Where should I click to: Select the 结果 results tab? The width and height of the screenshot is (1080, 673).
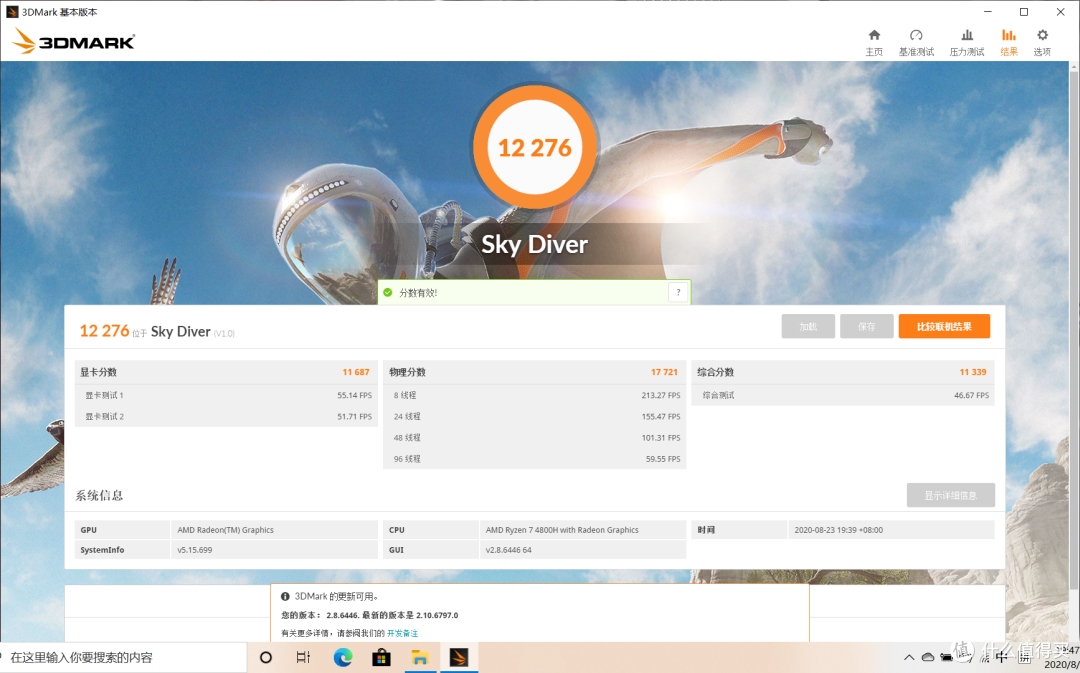1009,43
